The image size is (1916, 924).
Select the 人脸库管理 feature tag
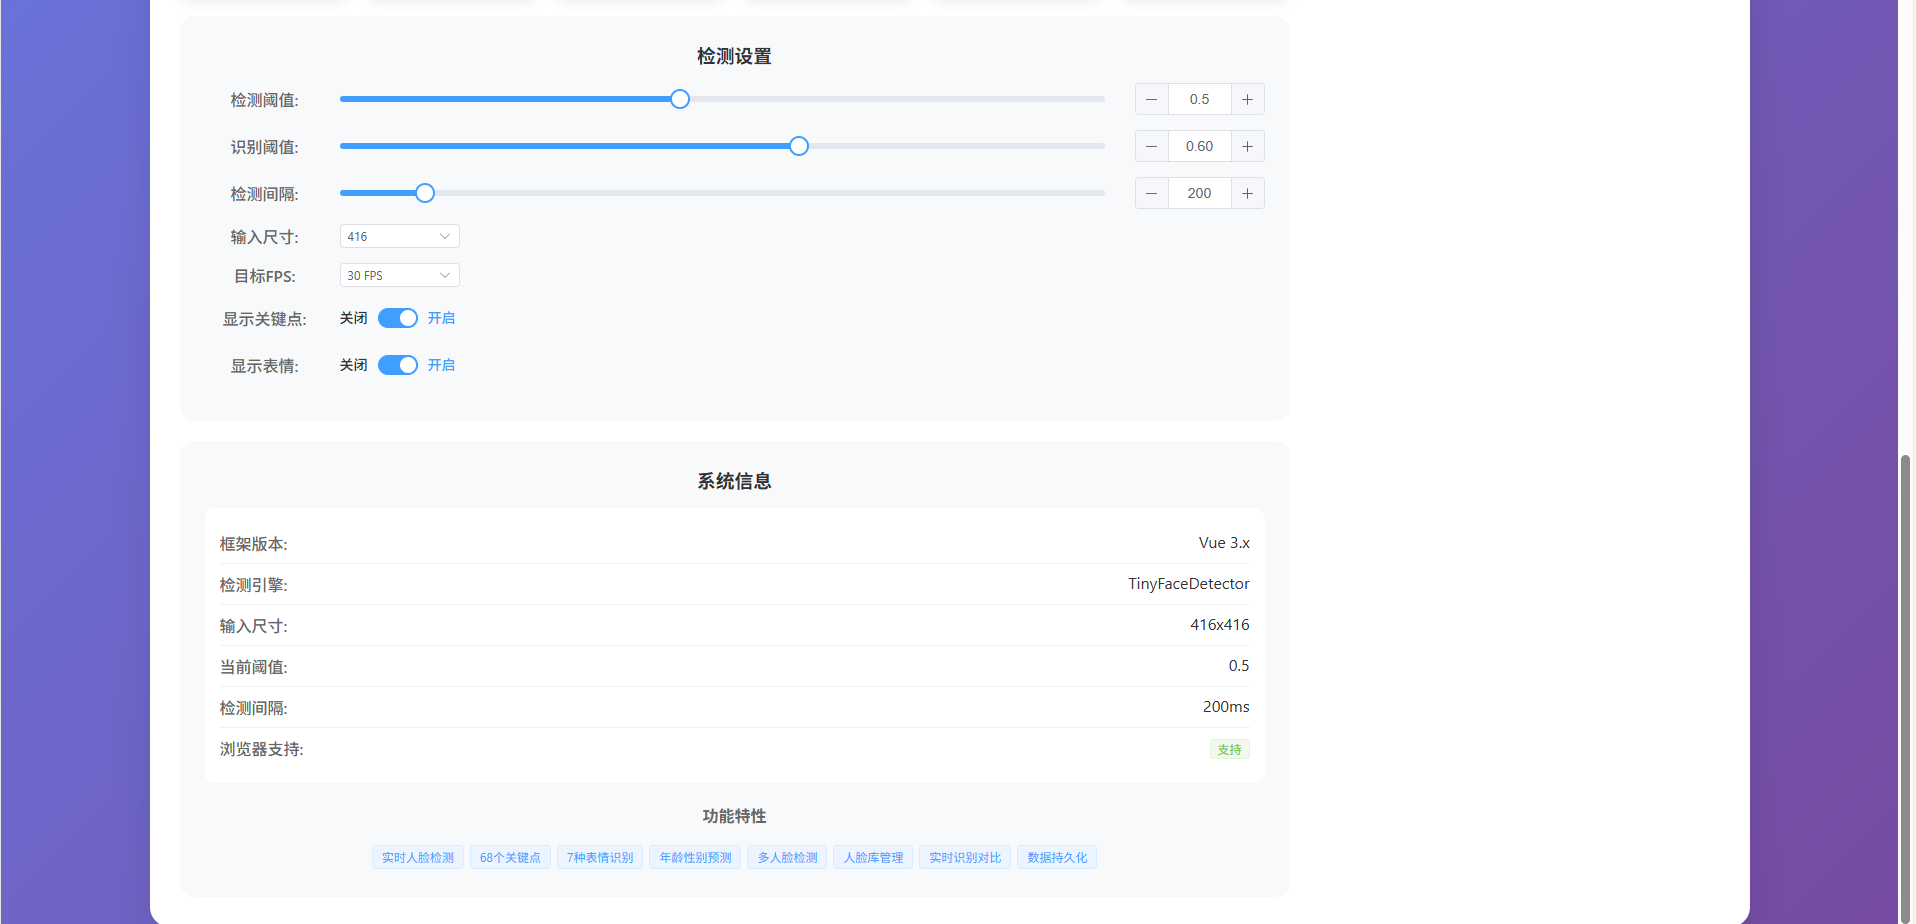click(871, 857)
